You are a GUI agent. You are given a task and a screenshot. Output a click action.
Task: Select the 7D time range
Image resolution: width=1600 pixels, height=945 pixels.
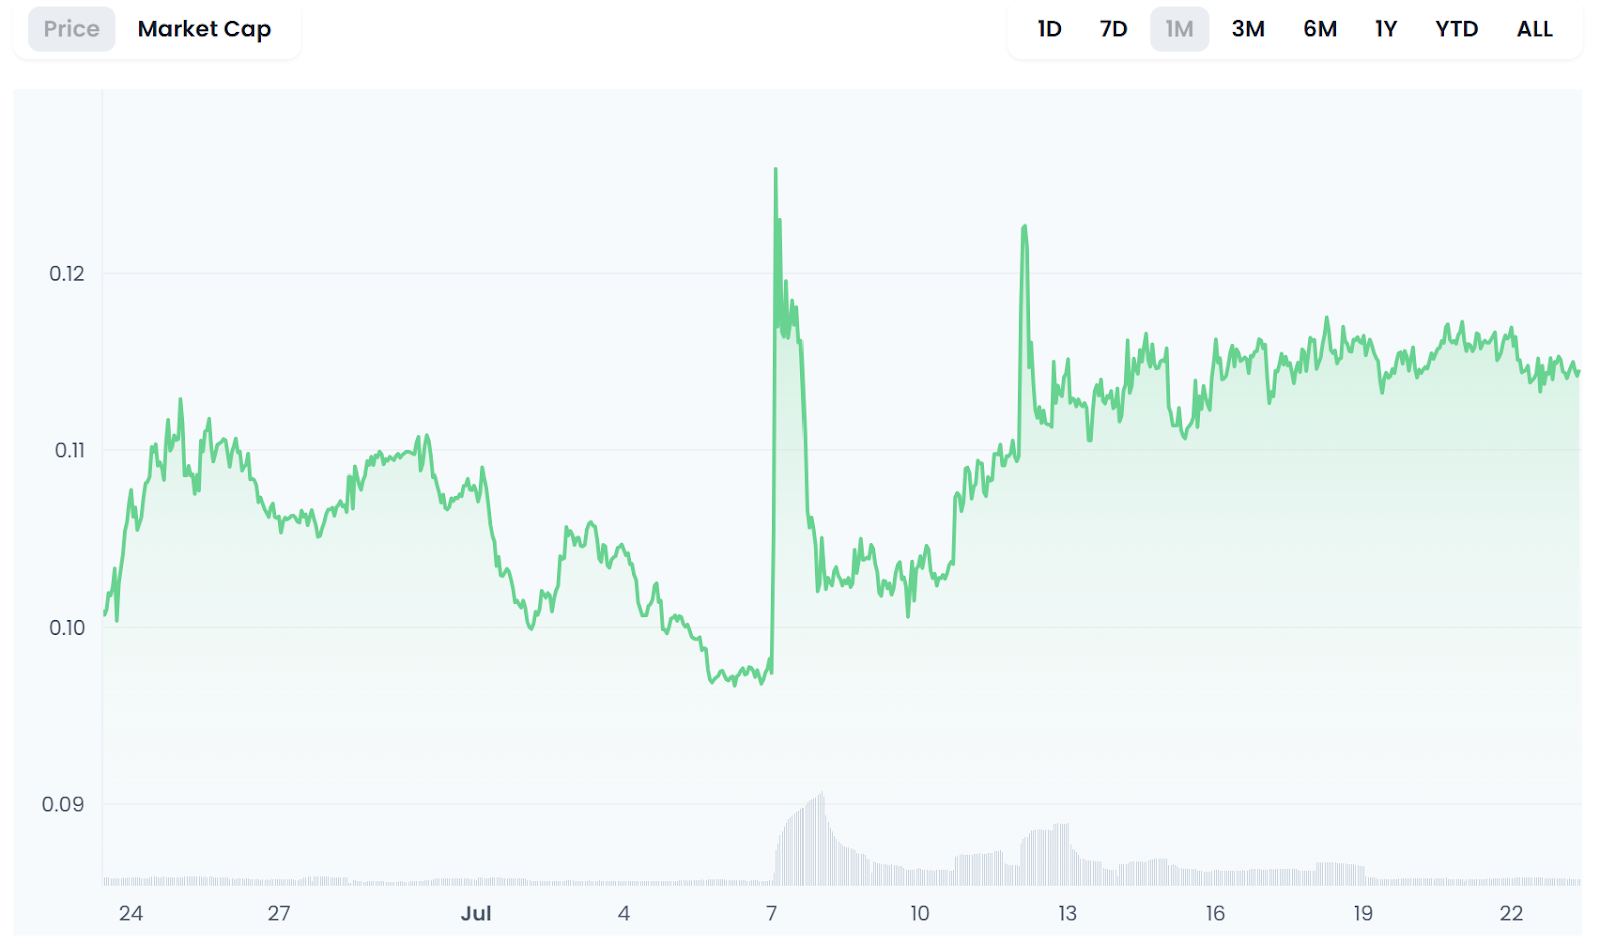[1113, 29]
